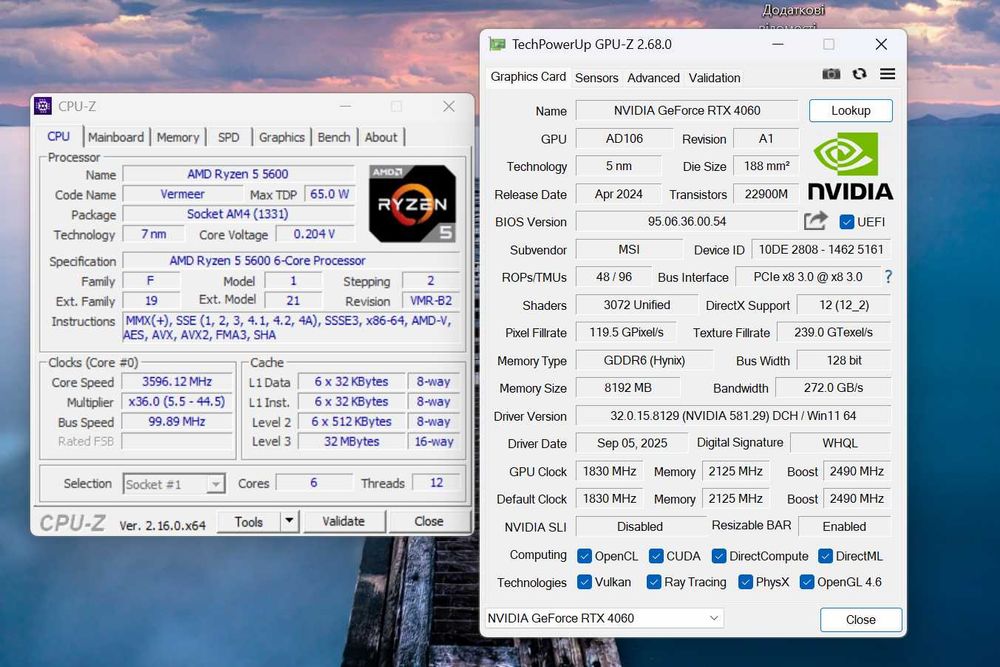The height and width of the screenshot is (667, 1000).
Task: Click the CPU name AMD Ryzen 5 5600
Action: pos(238,174)
